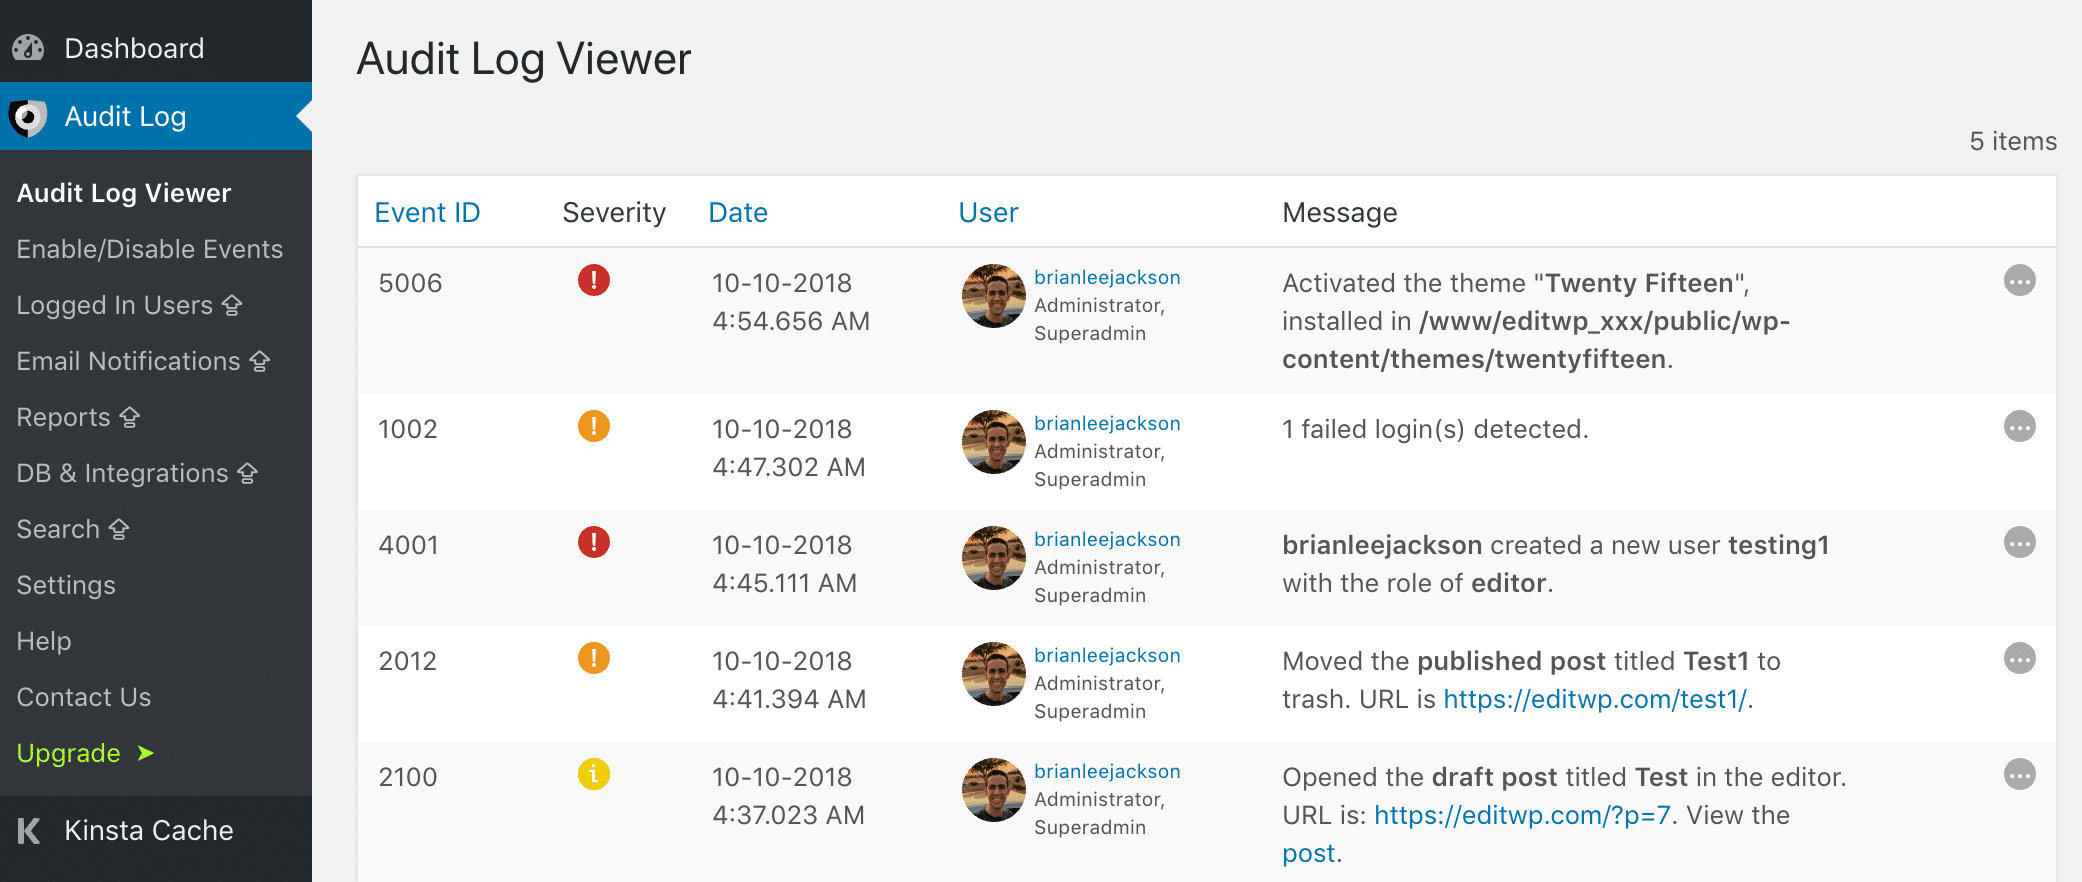Image resolution: width=2082 pixels, height=882 pixels.
Task: Click the premium padlock icon beside Reports
Action: 130,417
